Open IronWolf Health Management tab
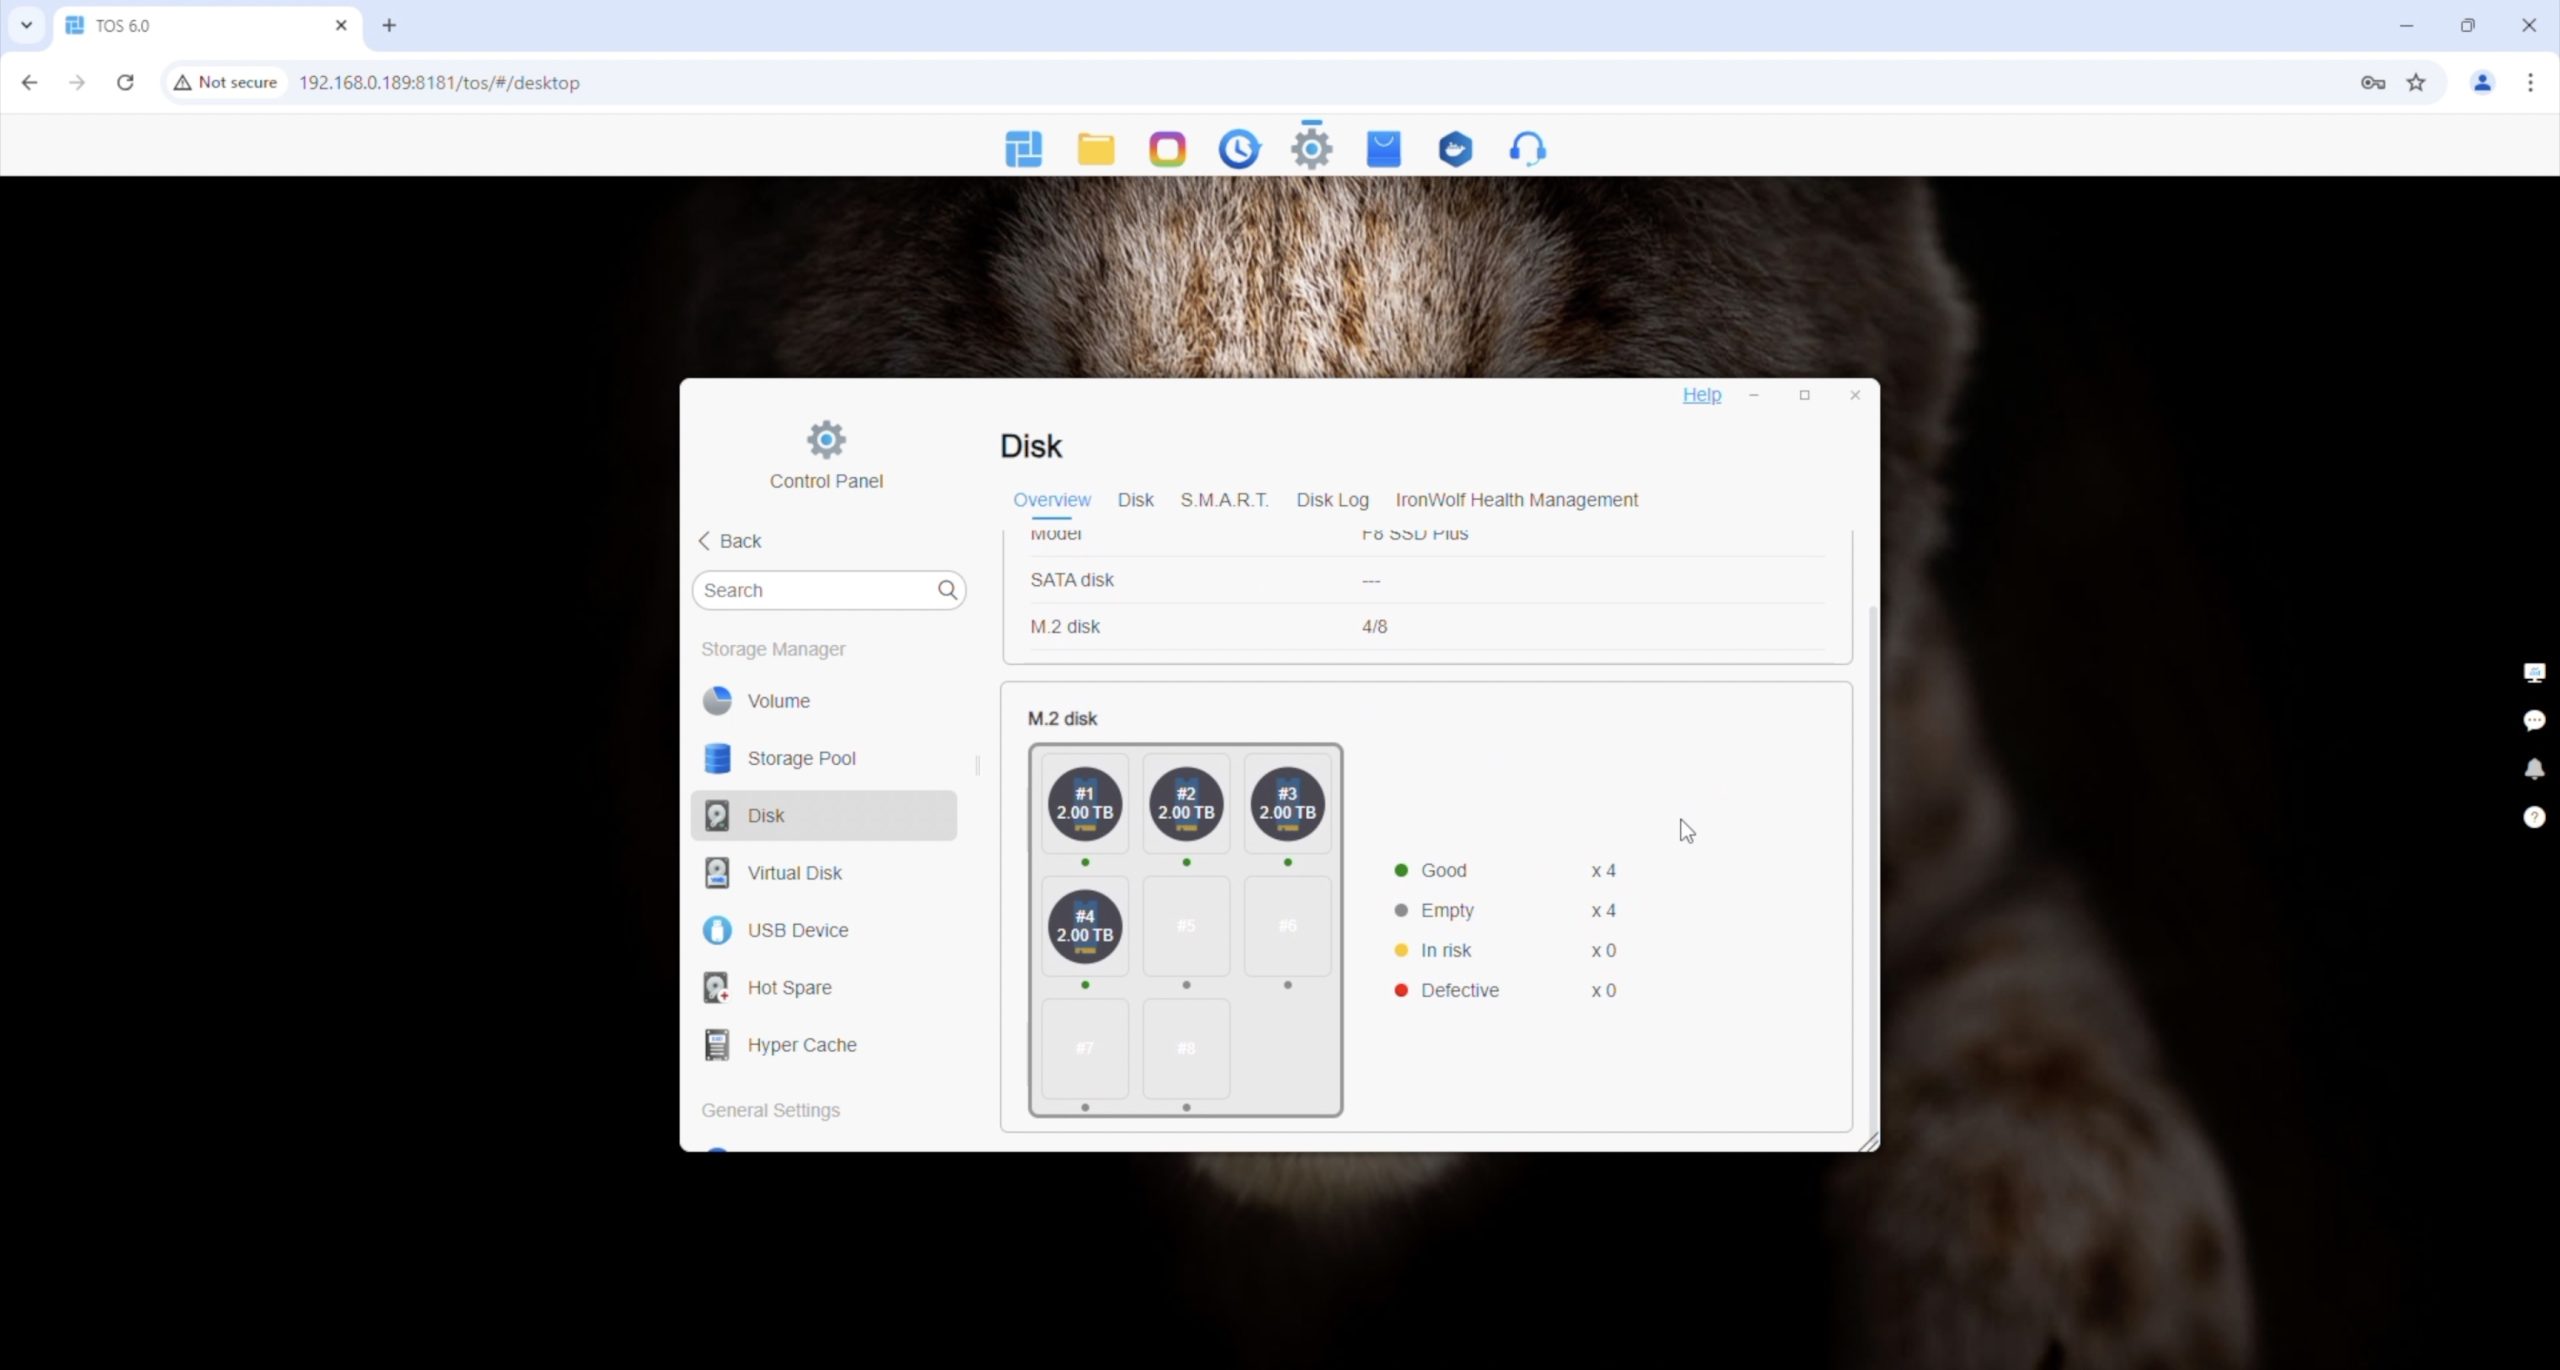The width and height of the screenshot is (2560, 1370). (1516, 500)
